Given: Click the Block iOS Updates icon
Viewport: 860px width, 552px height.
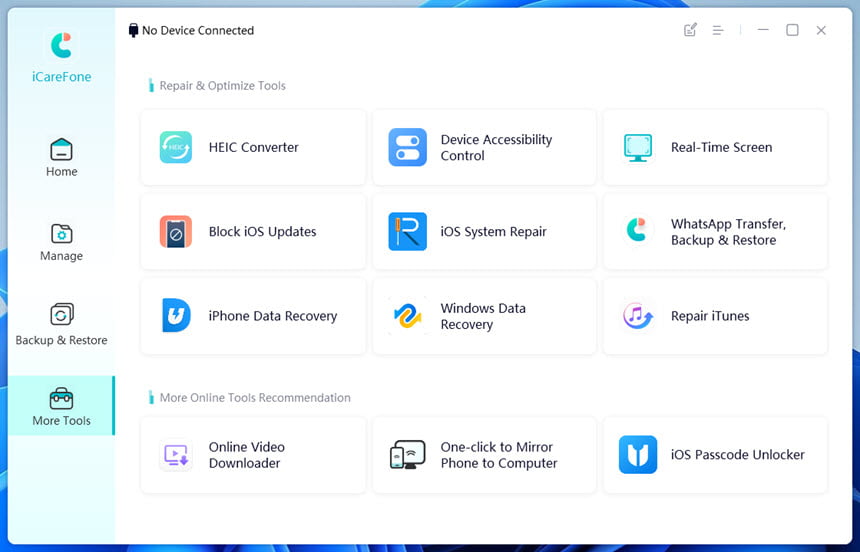Looking at the screenshot, I should [176, 232].
